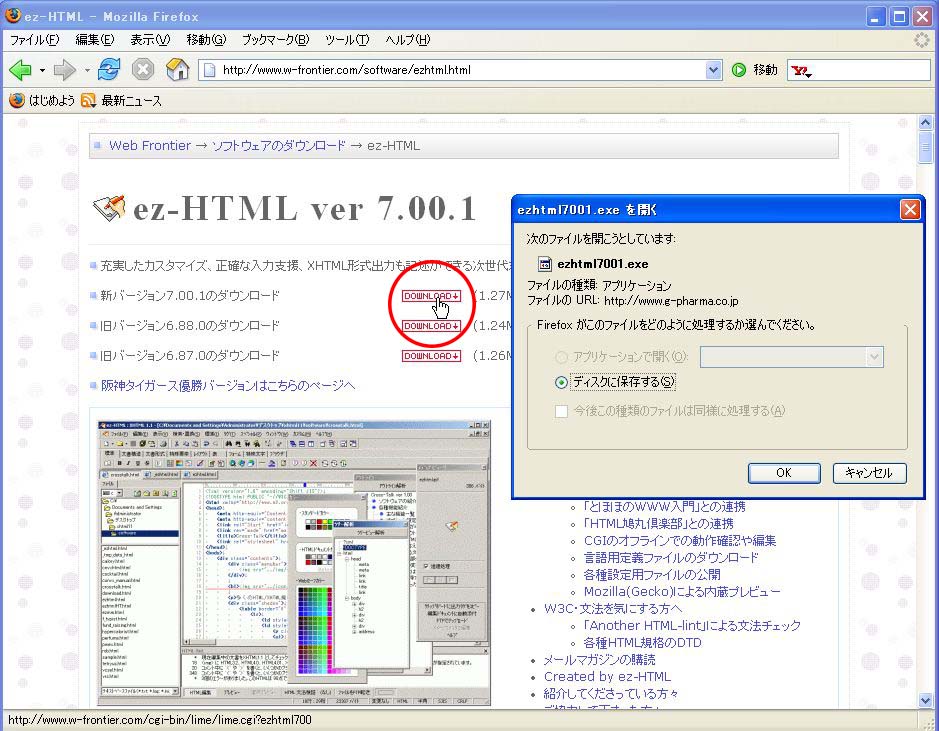Open the 編集(E) menu

95,40
